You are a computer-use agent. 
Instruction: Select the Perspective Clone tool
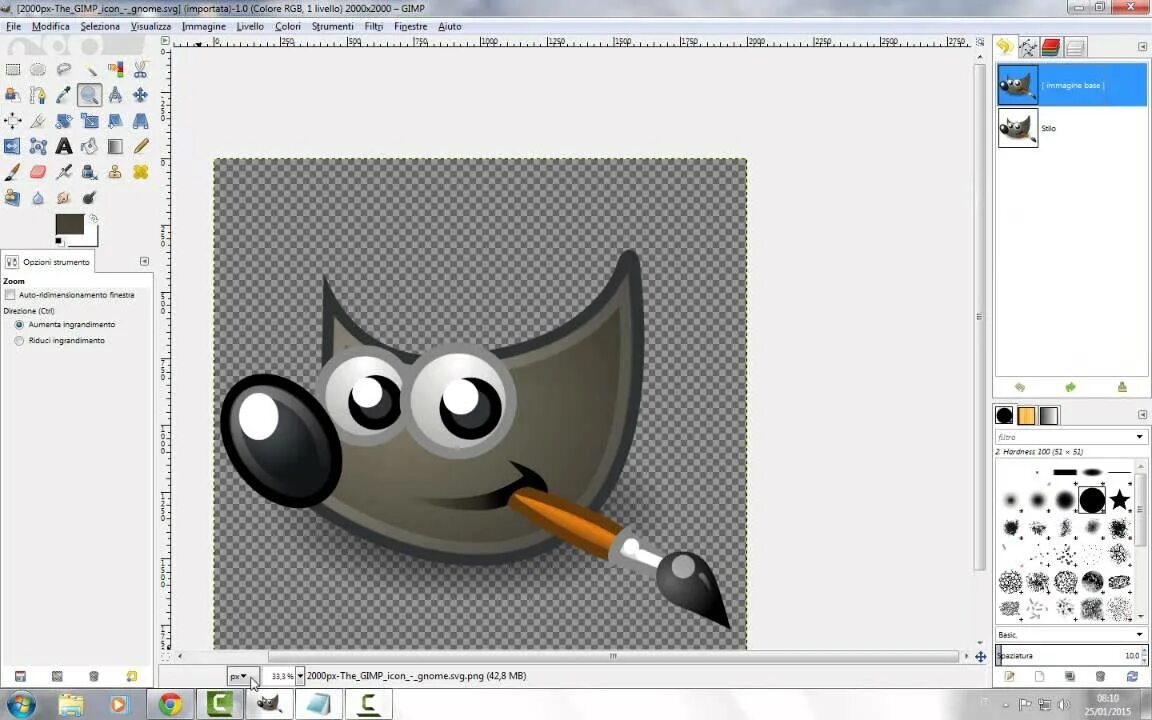point(12,197)
